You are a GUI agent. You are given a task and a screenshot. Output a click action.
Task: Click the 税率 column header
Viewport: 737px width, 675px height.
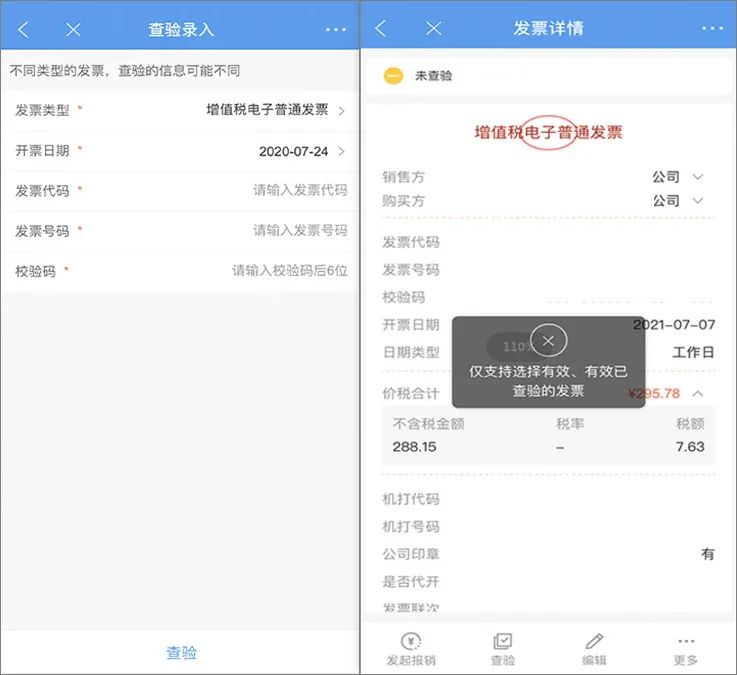point(570,424)
